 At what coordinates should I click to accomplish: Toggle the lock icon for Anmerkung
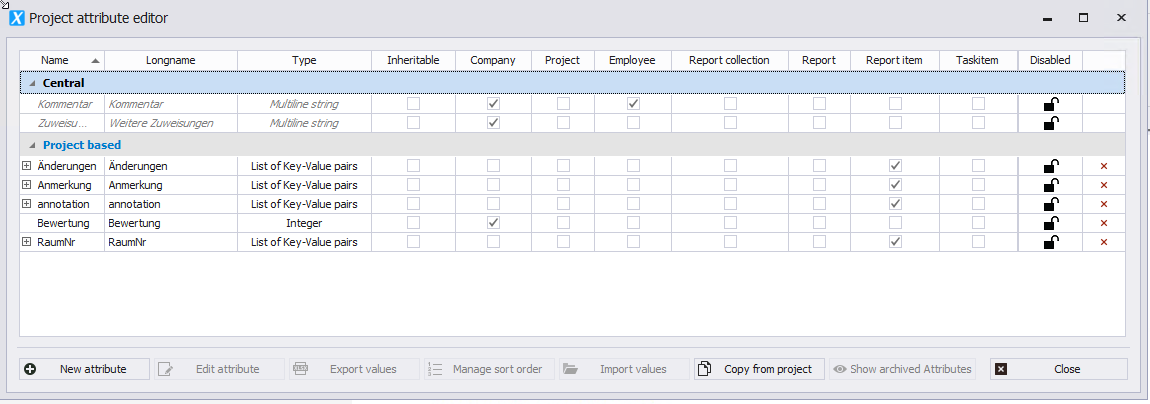(1050, 185)
